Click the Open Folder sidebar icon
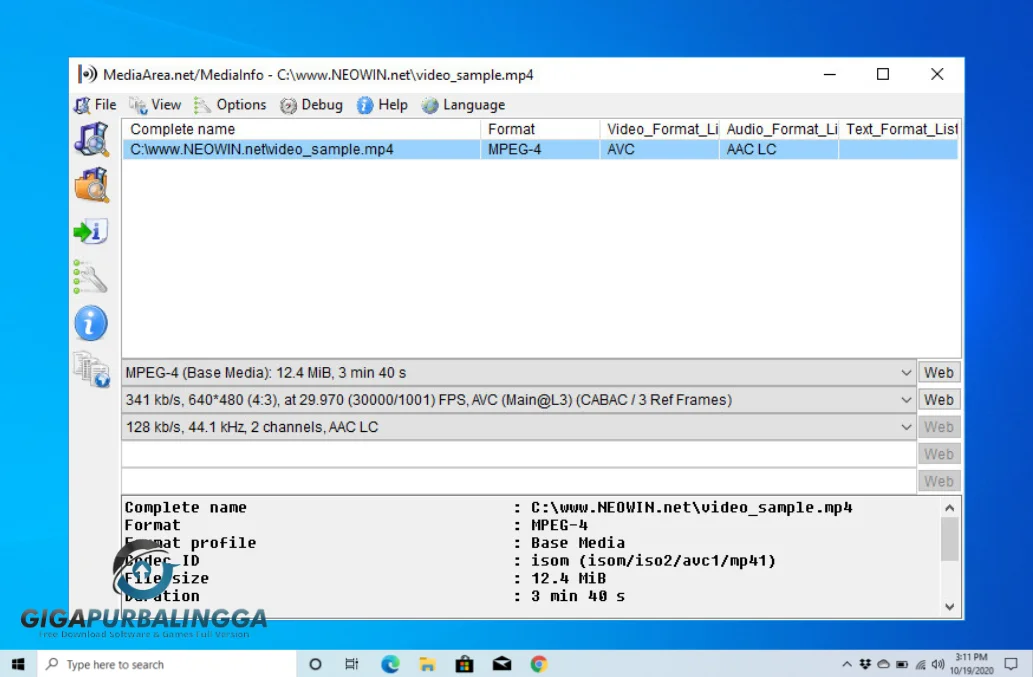1033x677 pixels. (x=91, y=185)
